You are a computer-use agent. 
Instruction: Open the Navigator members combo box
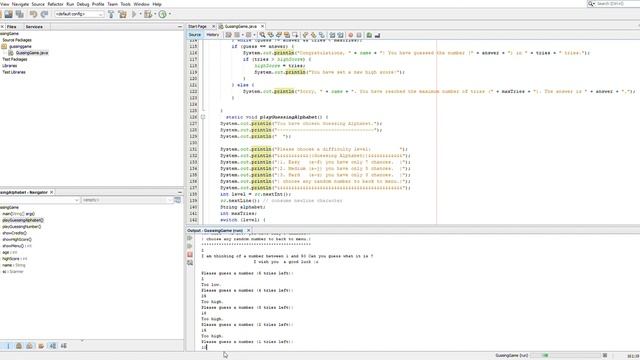[x=40, y=200]
